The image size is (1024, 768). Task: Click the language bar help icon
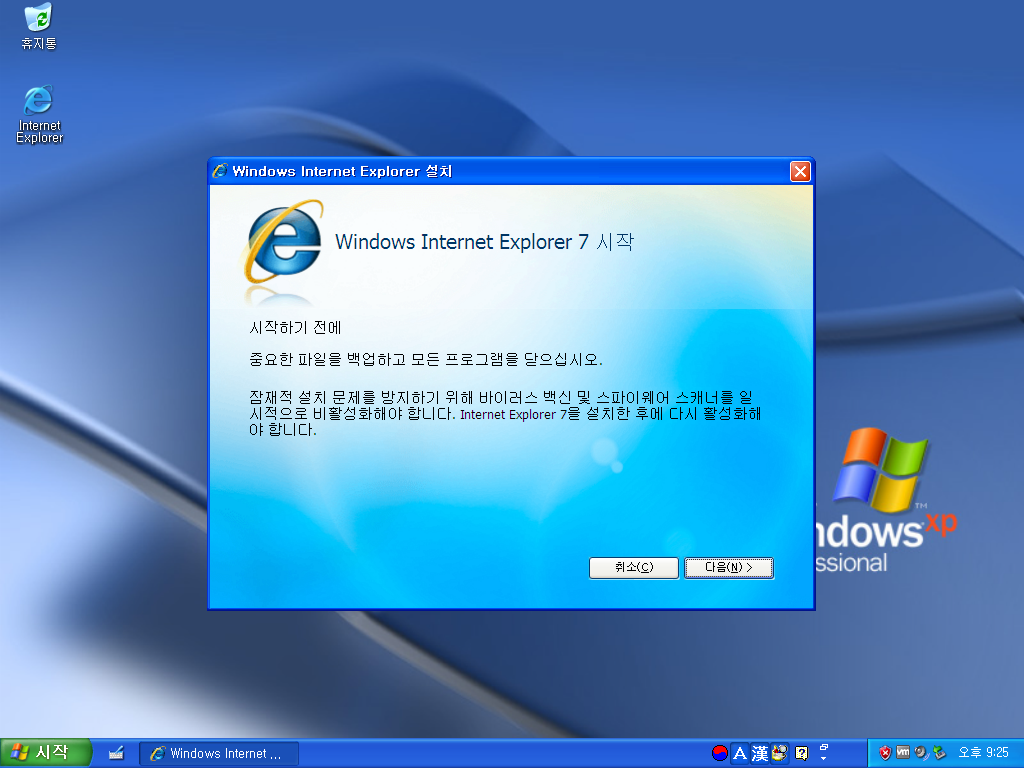801,754
